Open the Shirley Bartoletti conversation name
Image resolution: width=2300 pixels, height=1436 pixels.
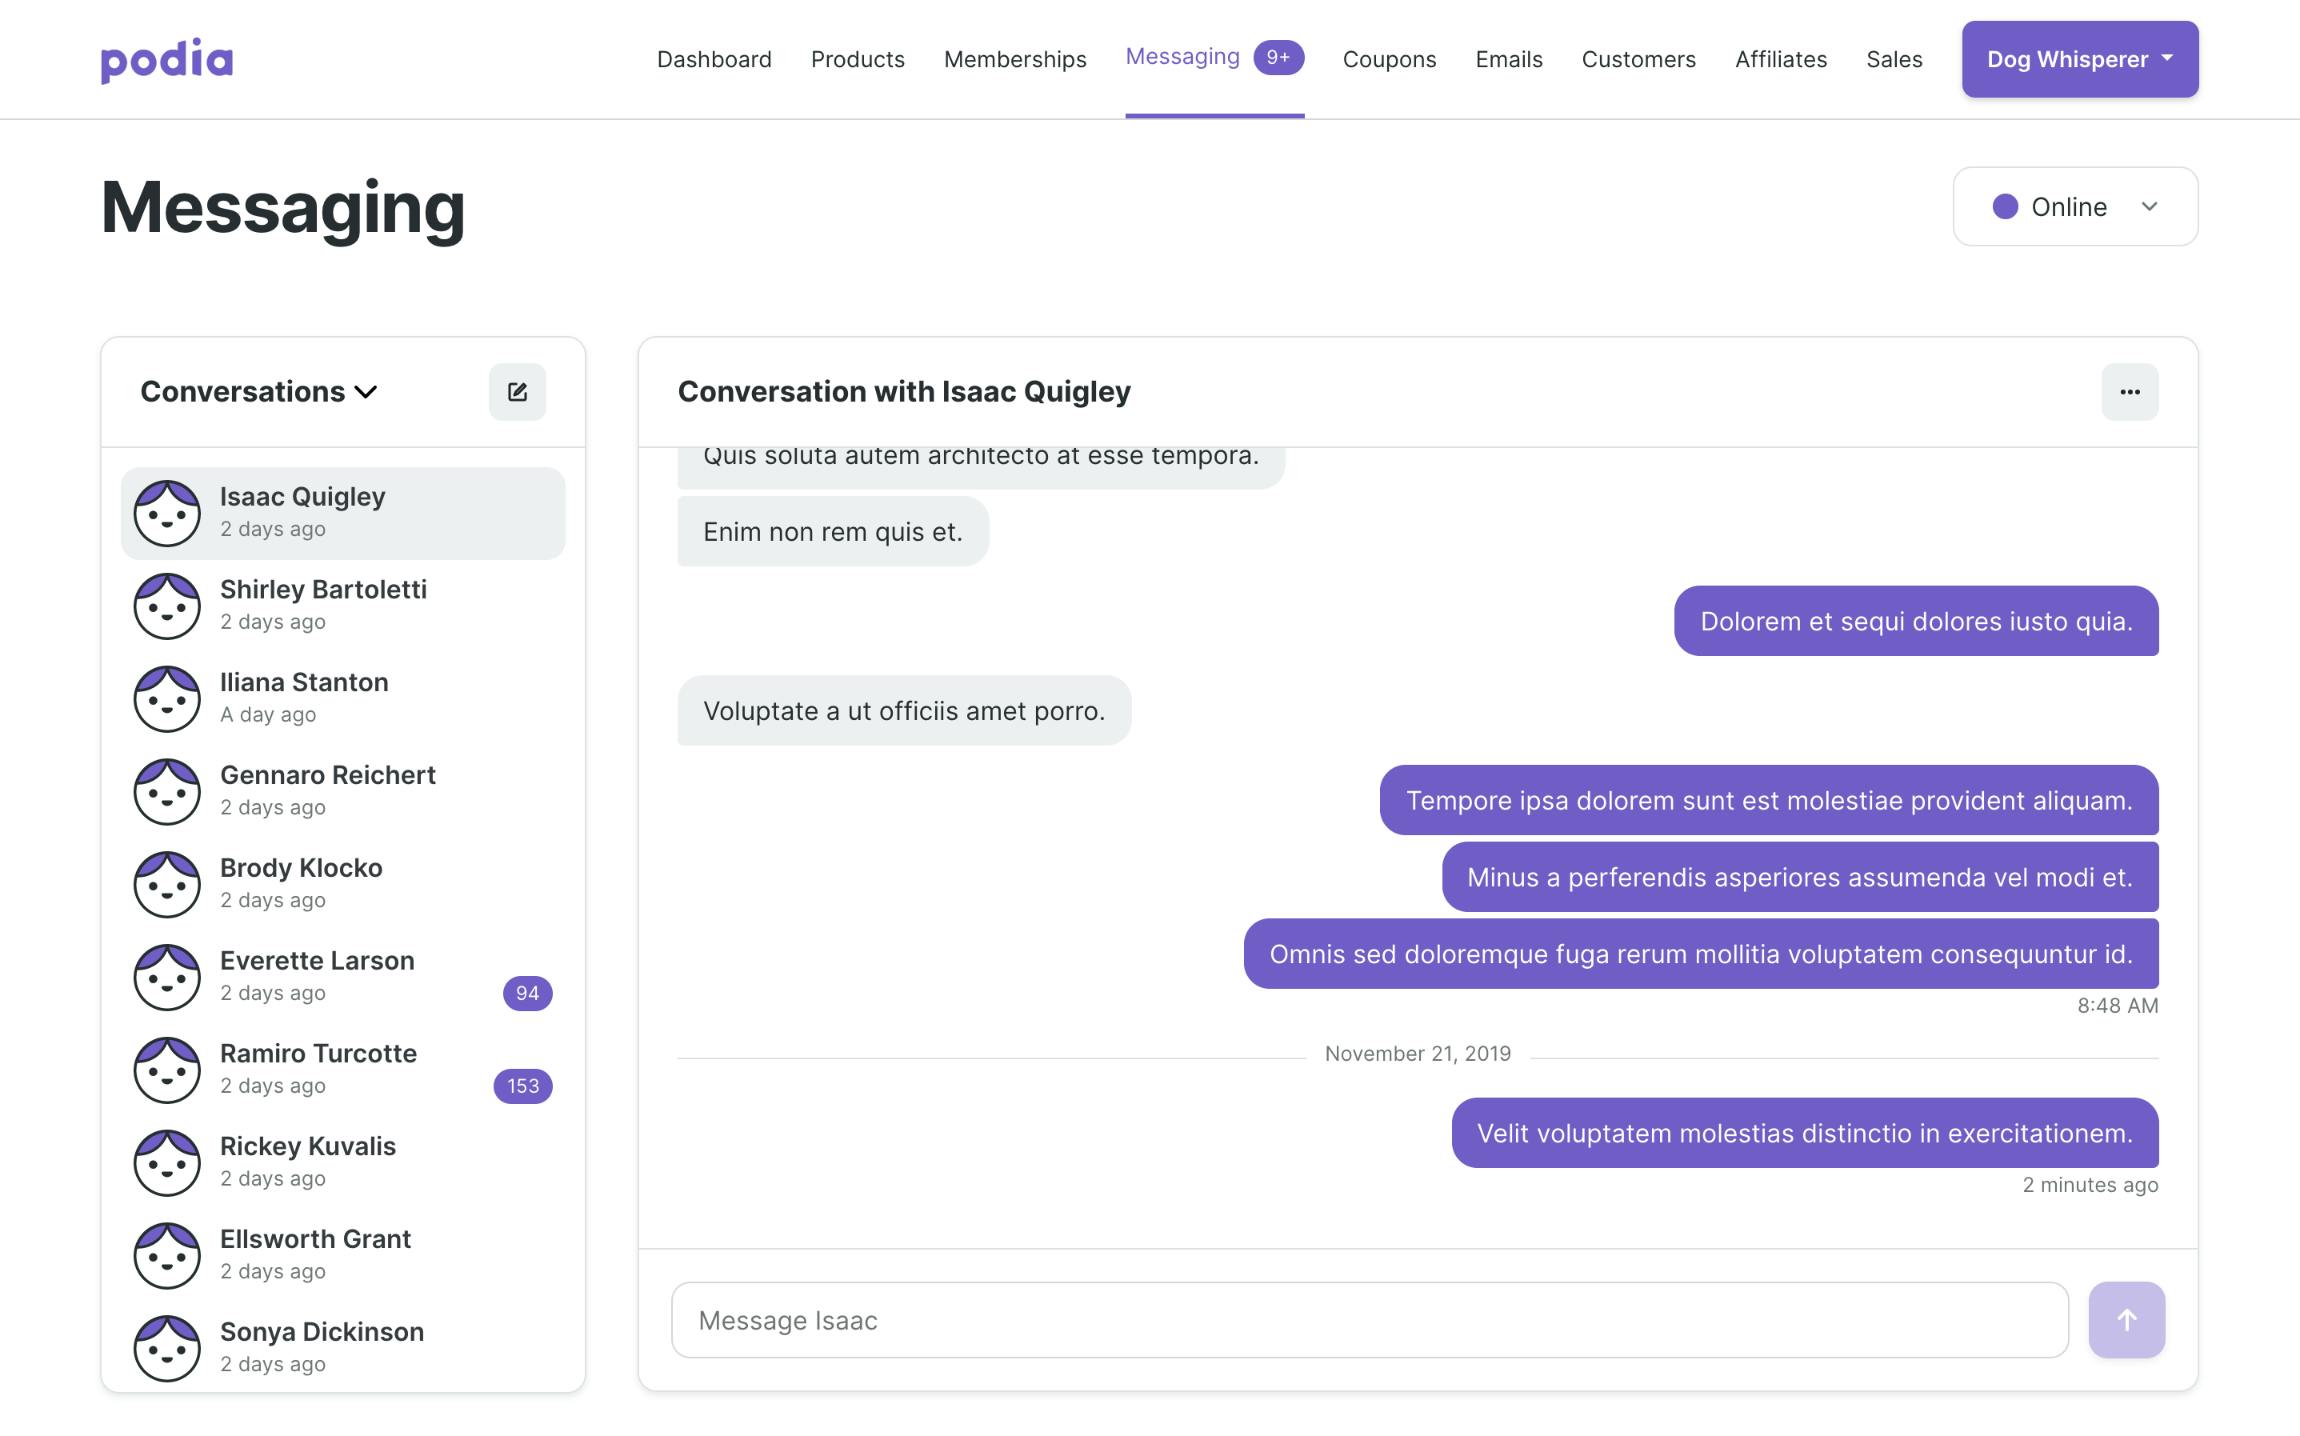coord(323,590)
